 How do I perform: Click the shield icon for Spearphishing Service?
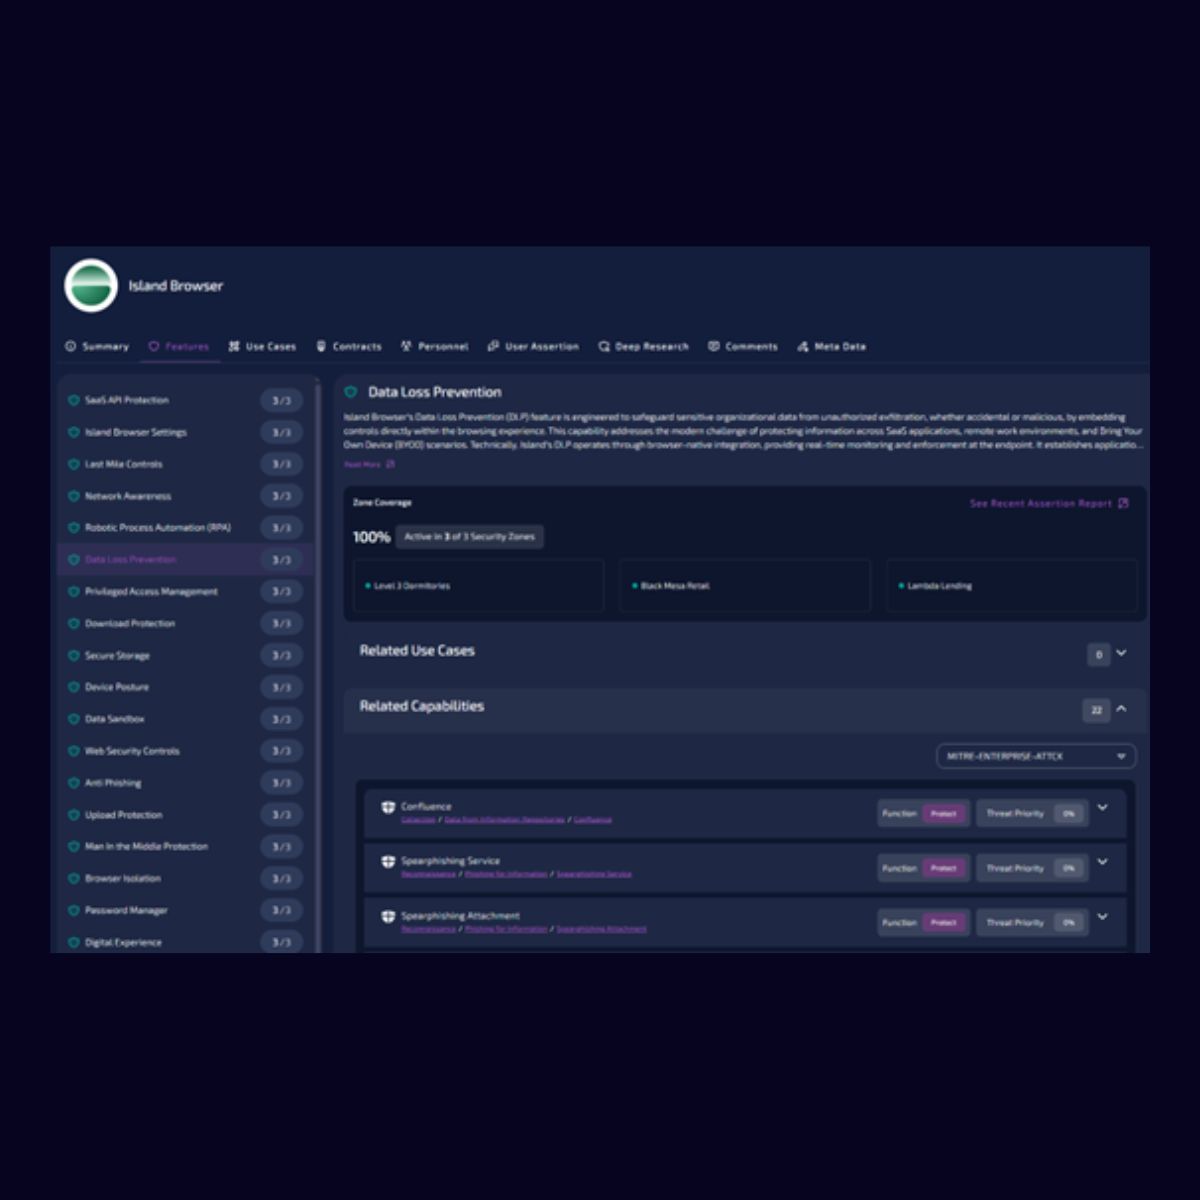click(388, 861)
